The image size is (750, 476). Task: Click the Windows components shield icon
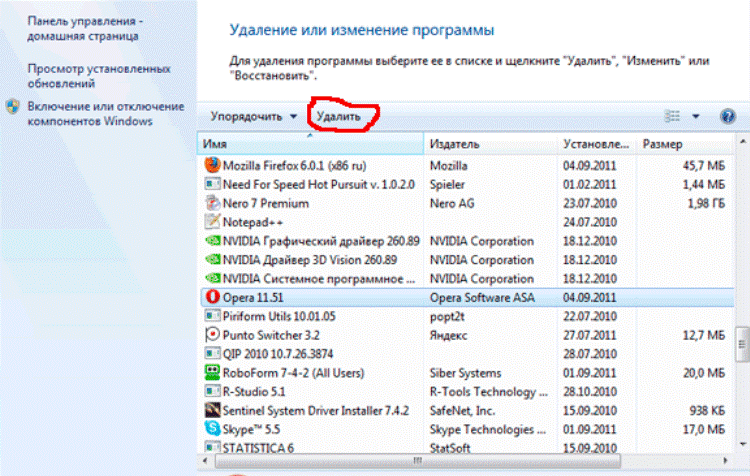(13, 107)
